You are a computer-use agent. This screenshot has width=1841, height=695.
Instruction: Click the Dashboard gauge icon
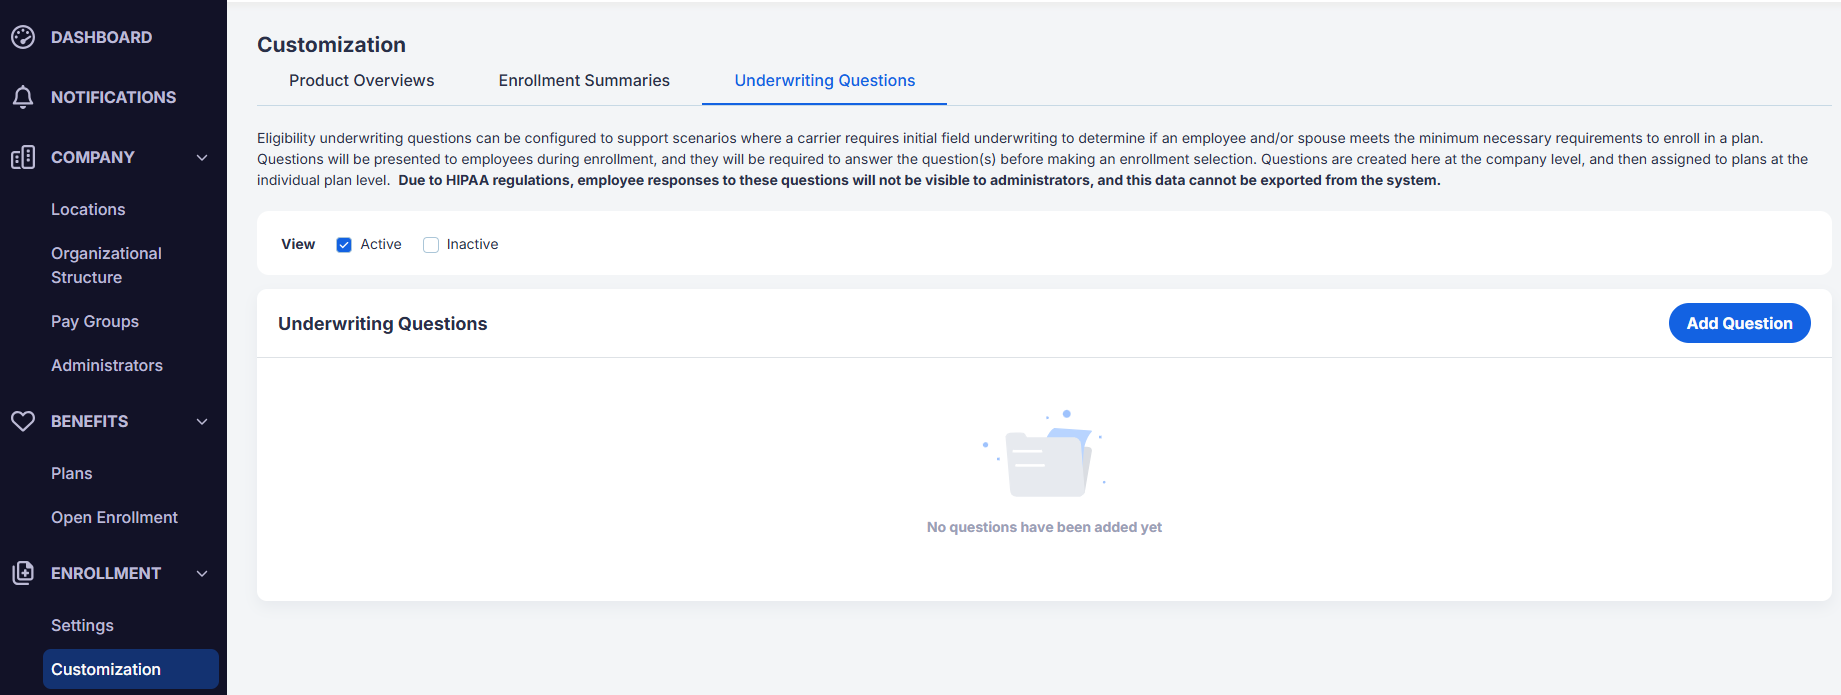point(23,37)
